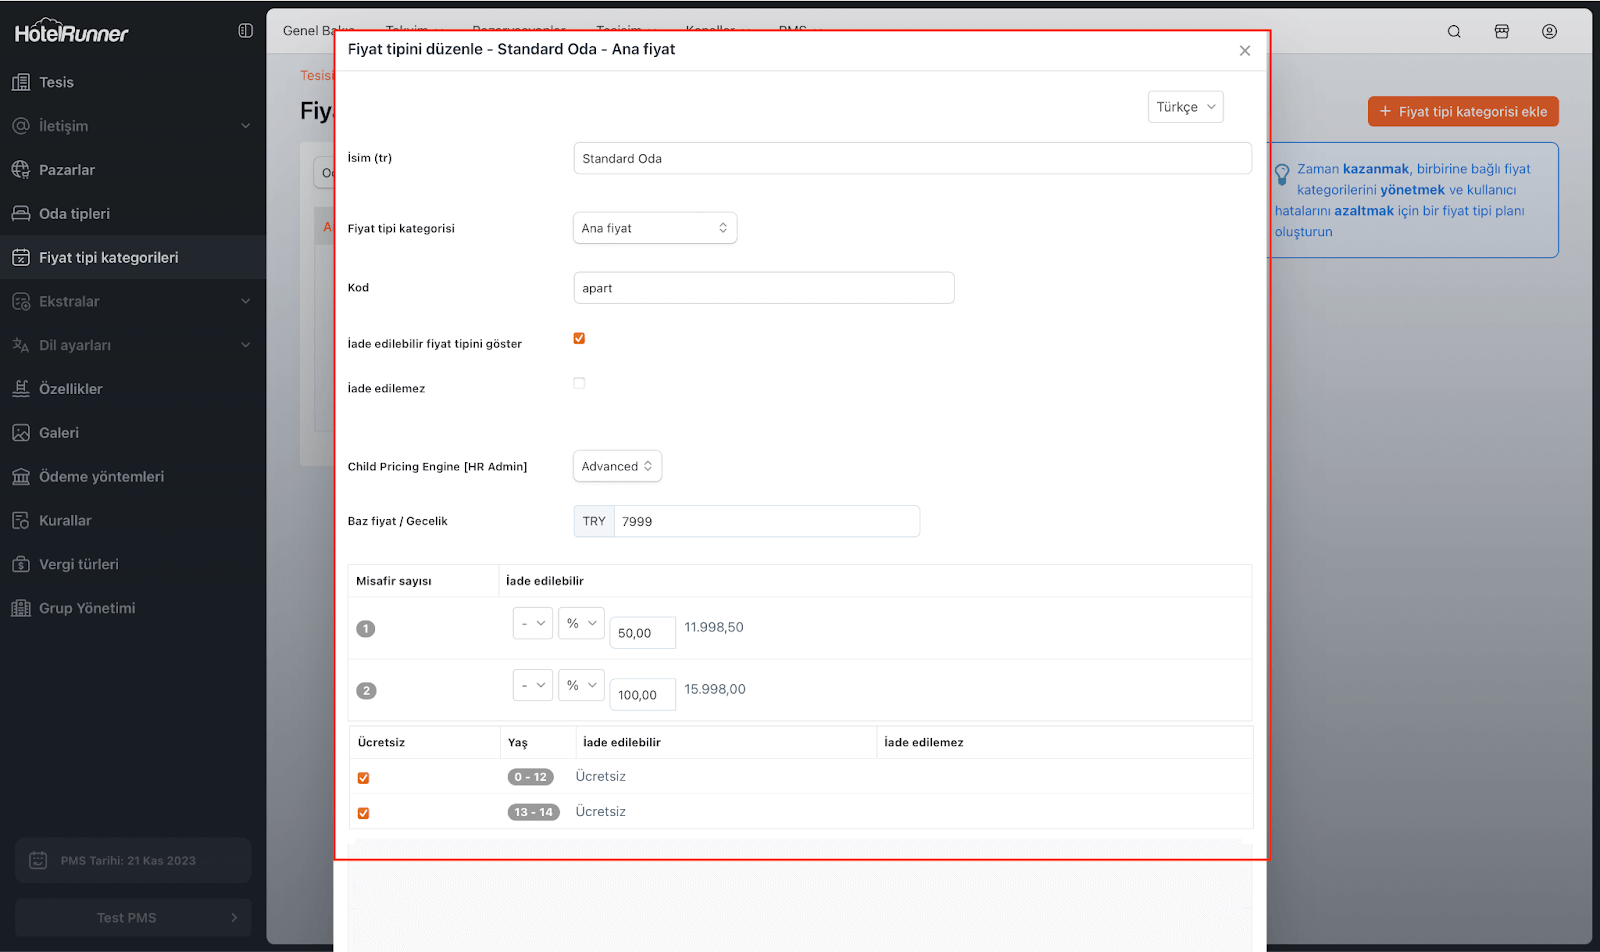The image size is (1600, 952).
Task: Toggle Ücretsiz checkbox for age 0 - 12
Action: click(x=363, y=778)
